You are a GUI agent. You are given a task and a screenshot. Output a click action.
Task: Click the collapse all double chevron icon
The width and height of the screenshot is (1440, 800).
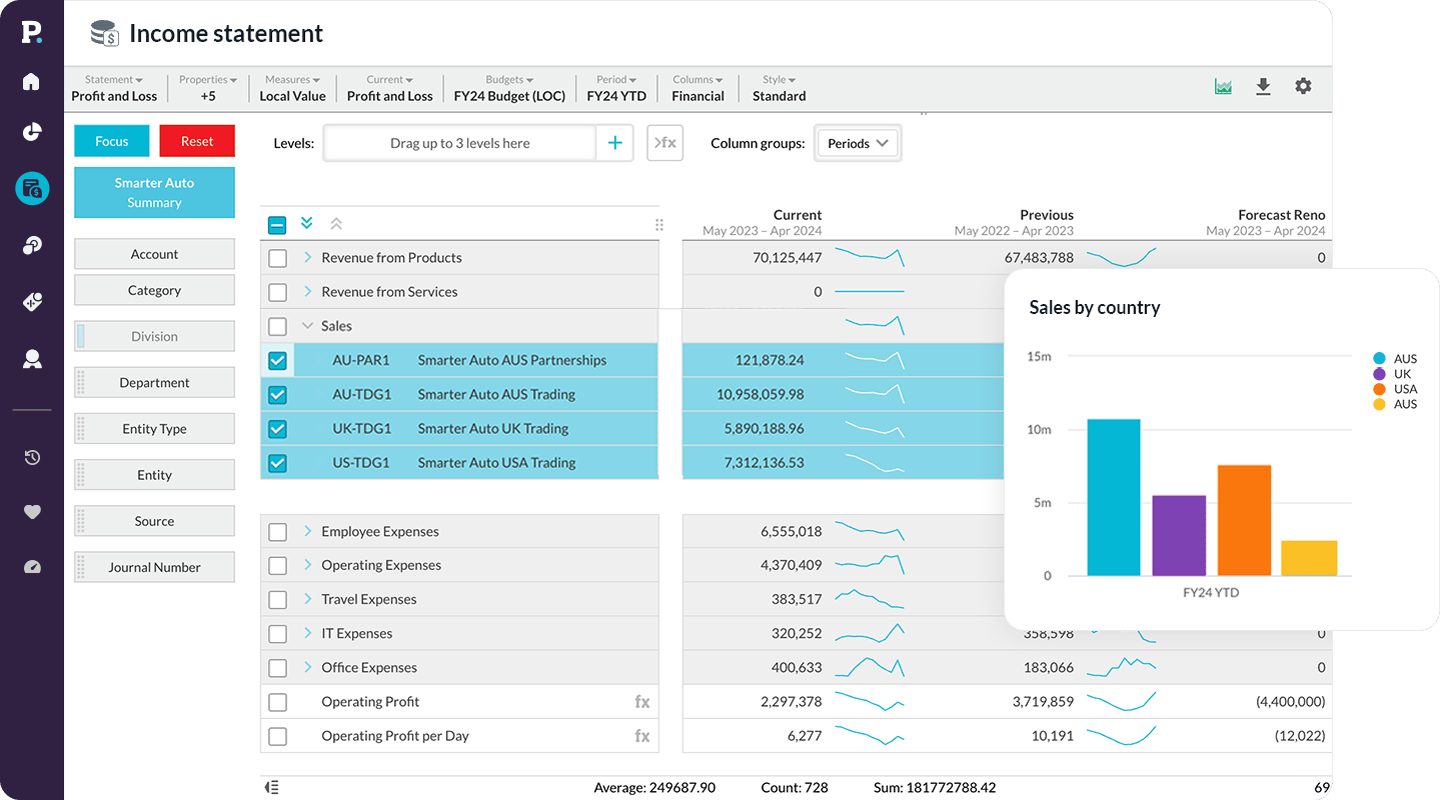point(336,224)
